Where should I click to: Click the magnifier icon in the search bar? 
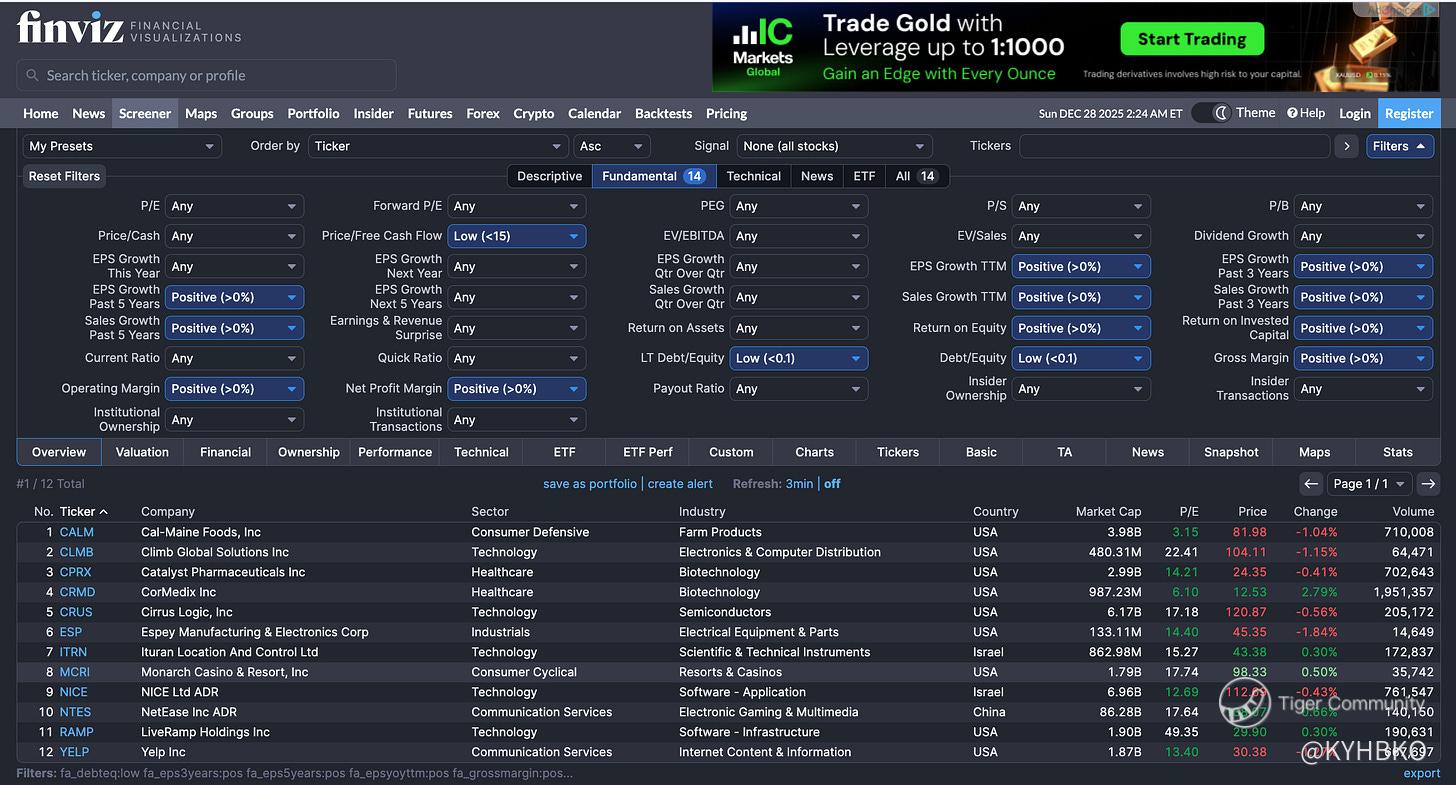[33, 76]
